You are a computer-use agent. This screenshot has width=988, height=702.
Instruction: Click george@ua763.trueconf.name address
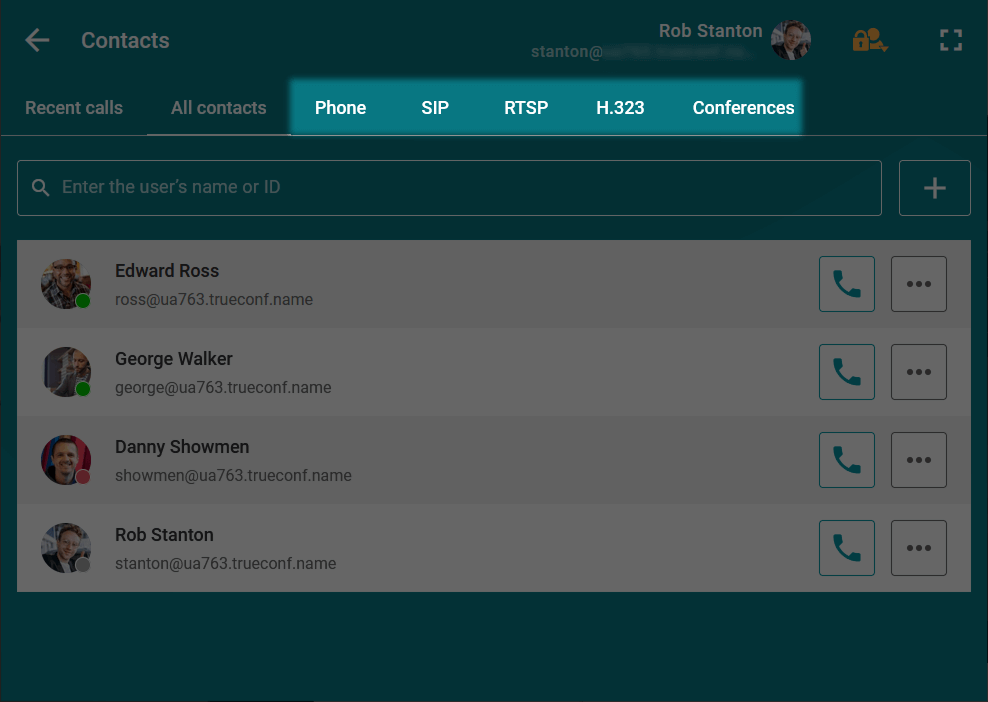[223, 388]
